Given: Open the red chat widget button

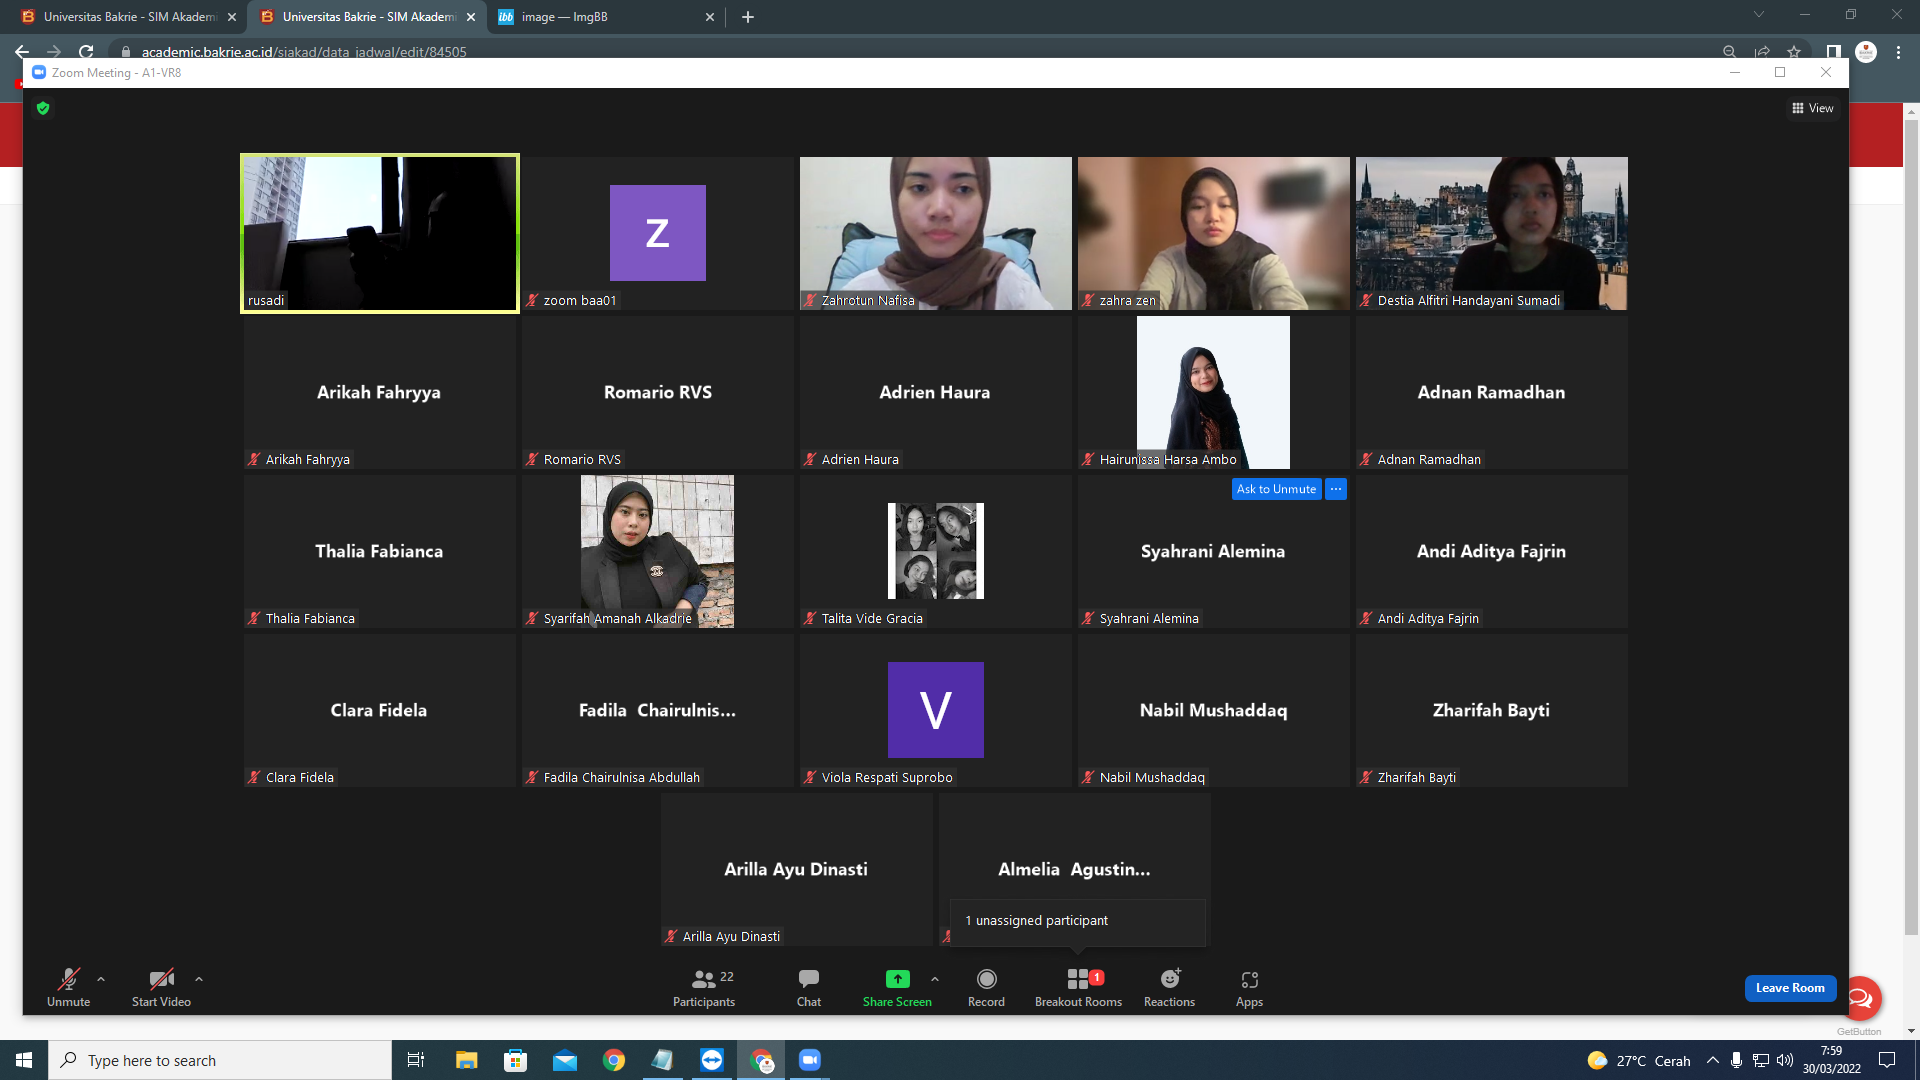Looking at the screenshot, I should [1861, 997].
